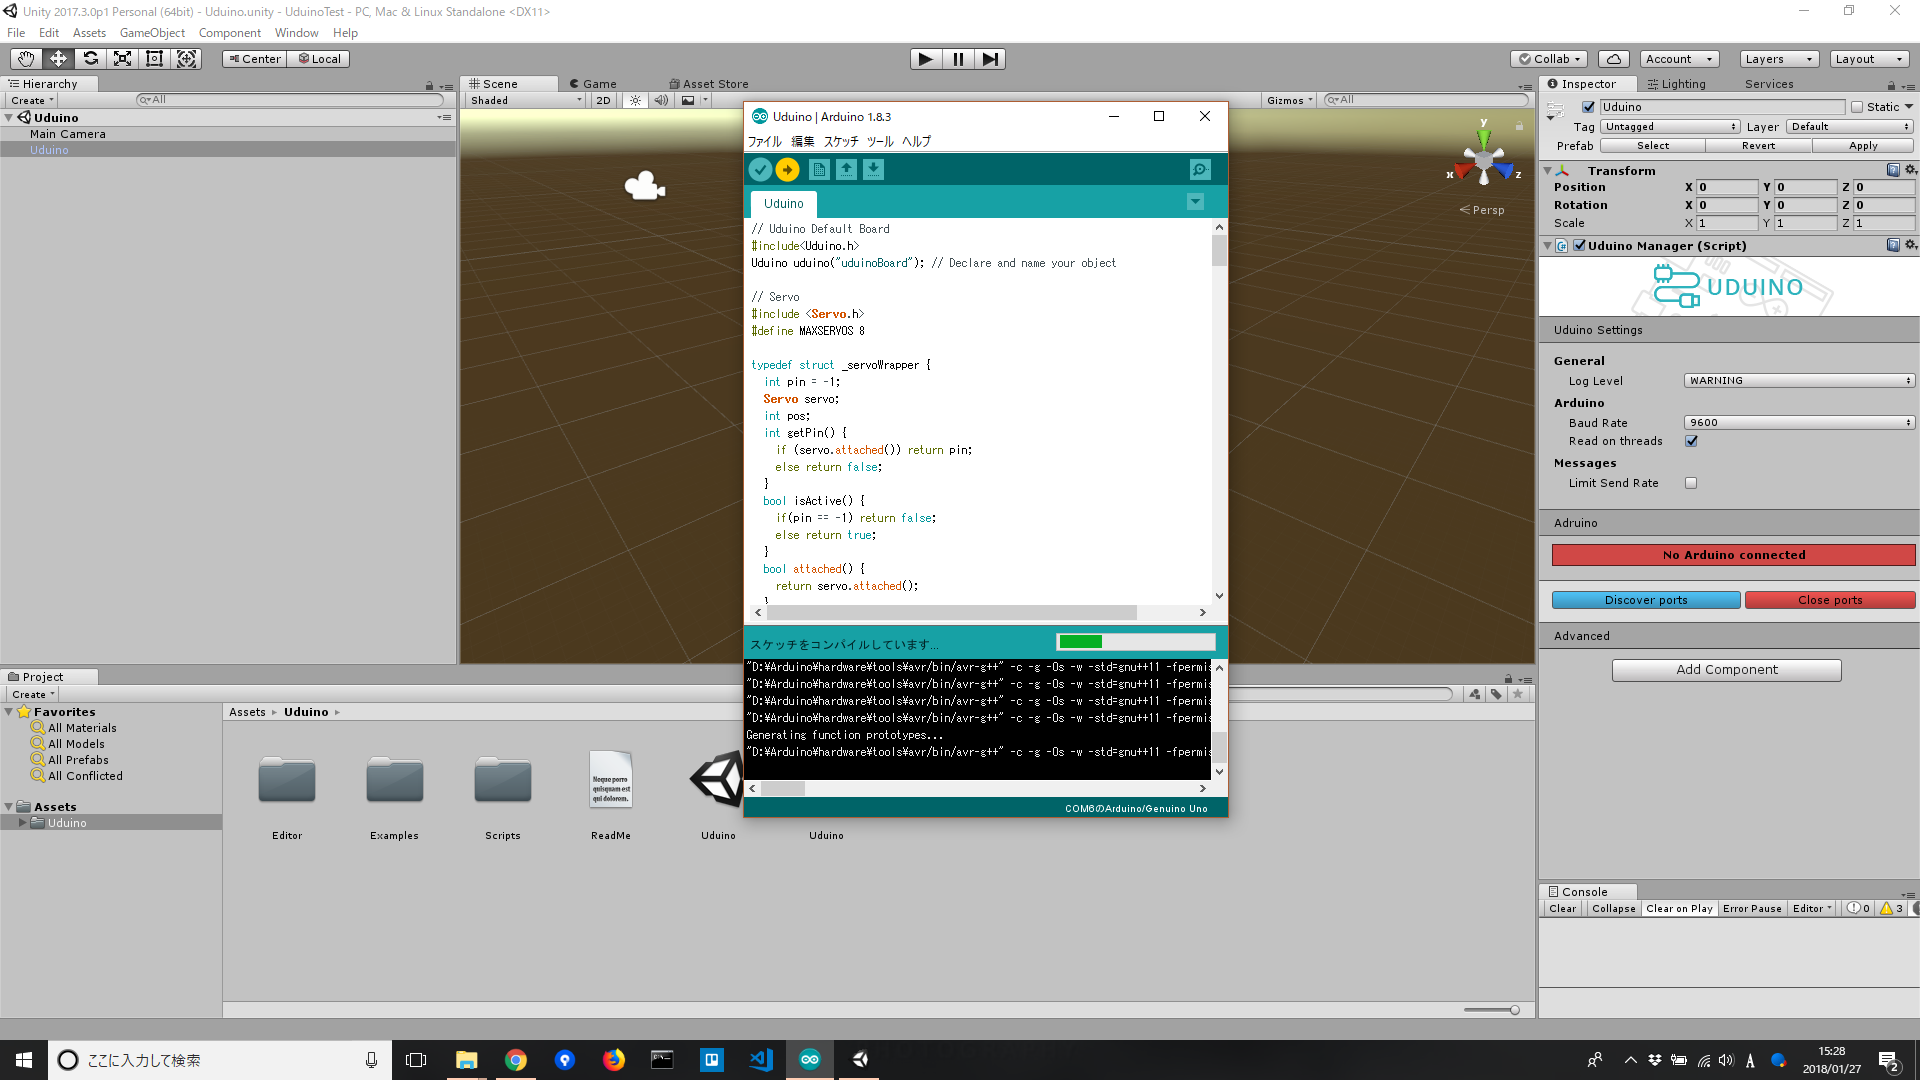
Task: Select the Unity Hand tool
Action: click(26, 59)
